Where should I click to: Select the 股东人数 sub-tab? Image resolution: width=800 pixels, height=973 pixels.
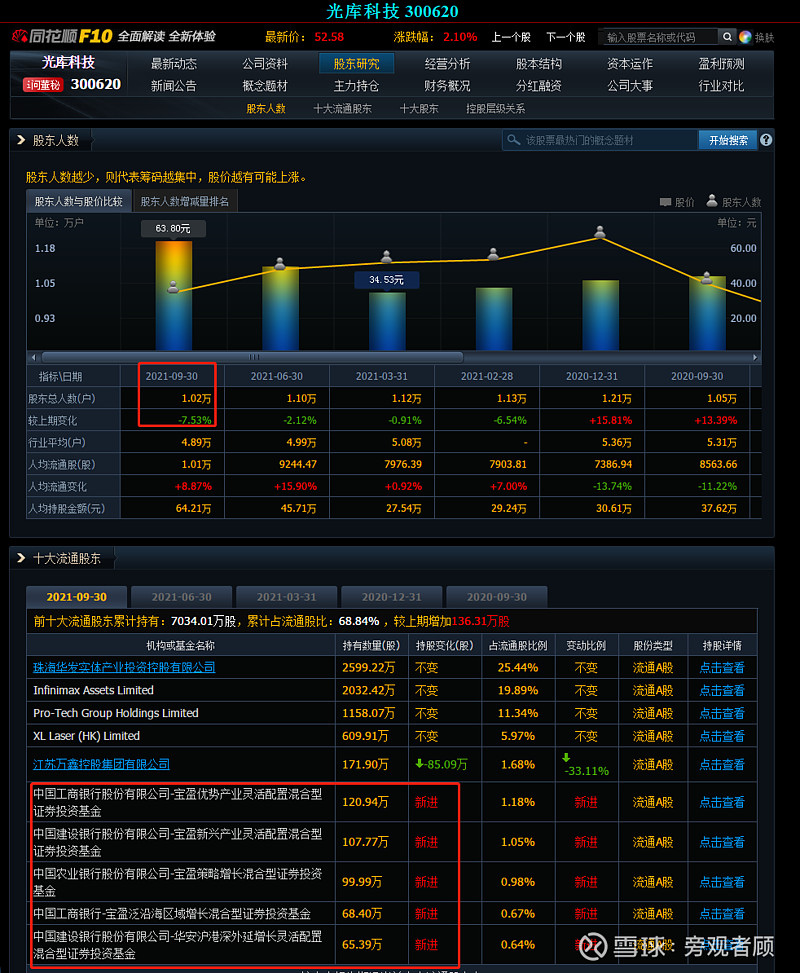click(x=266, y=109)
